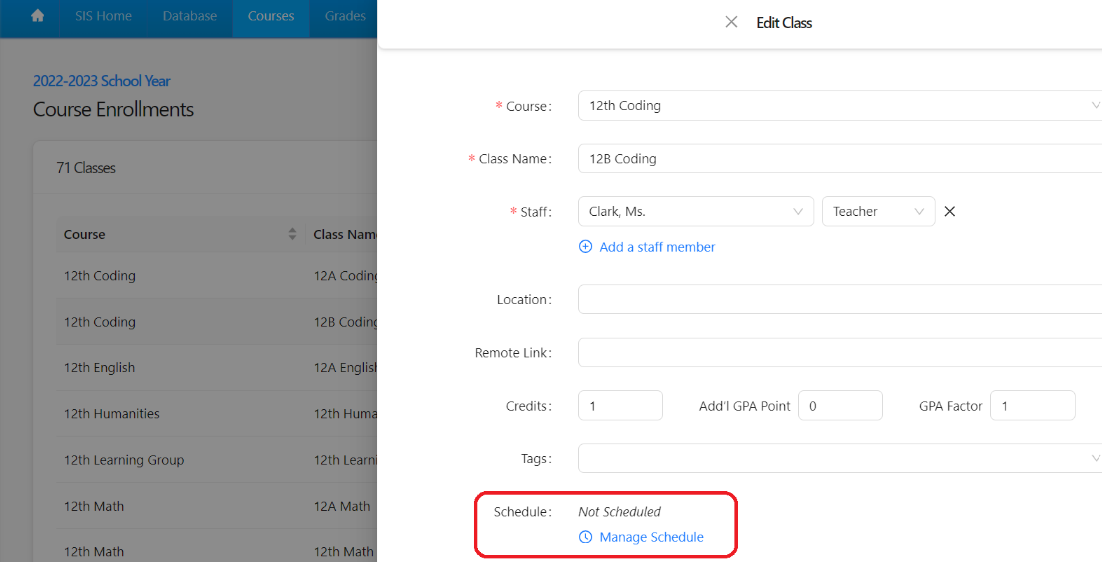Click the plus icon to add staff

pyautogui.click(x=585, y=247)
